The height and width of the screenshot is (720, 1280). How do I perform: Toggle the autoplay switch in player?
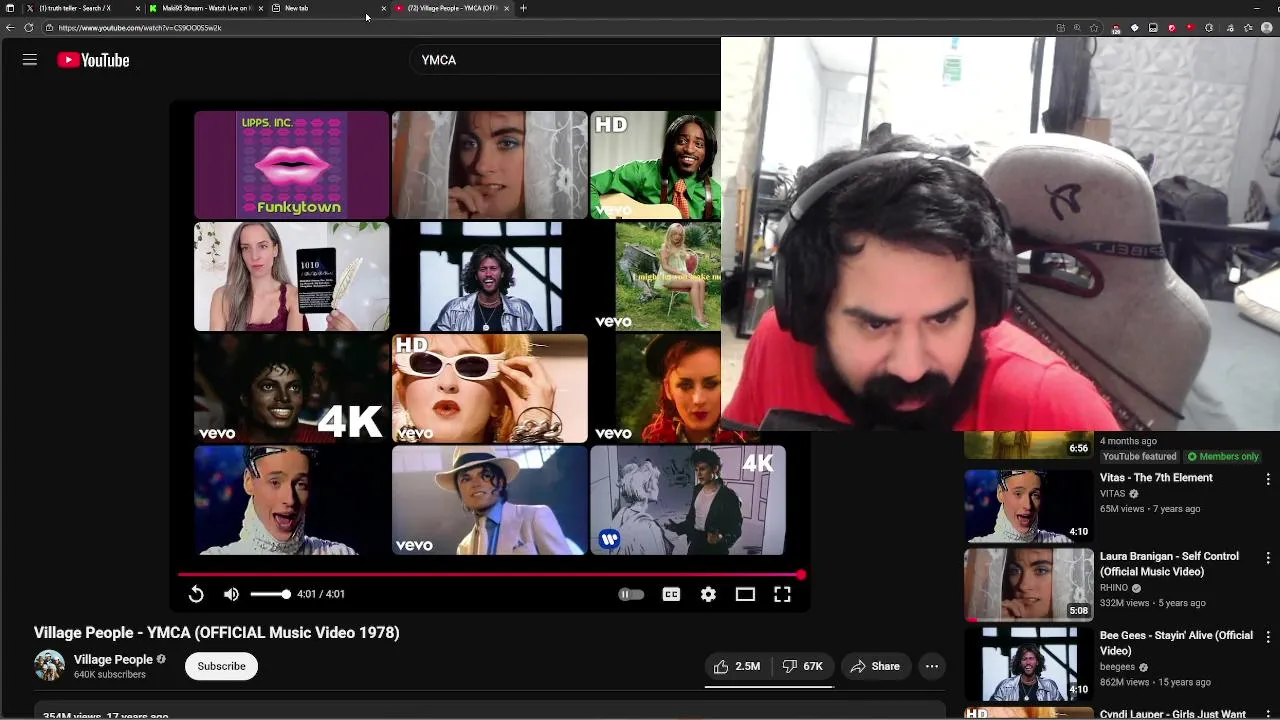[631, 594]
